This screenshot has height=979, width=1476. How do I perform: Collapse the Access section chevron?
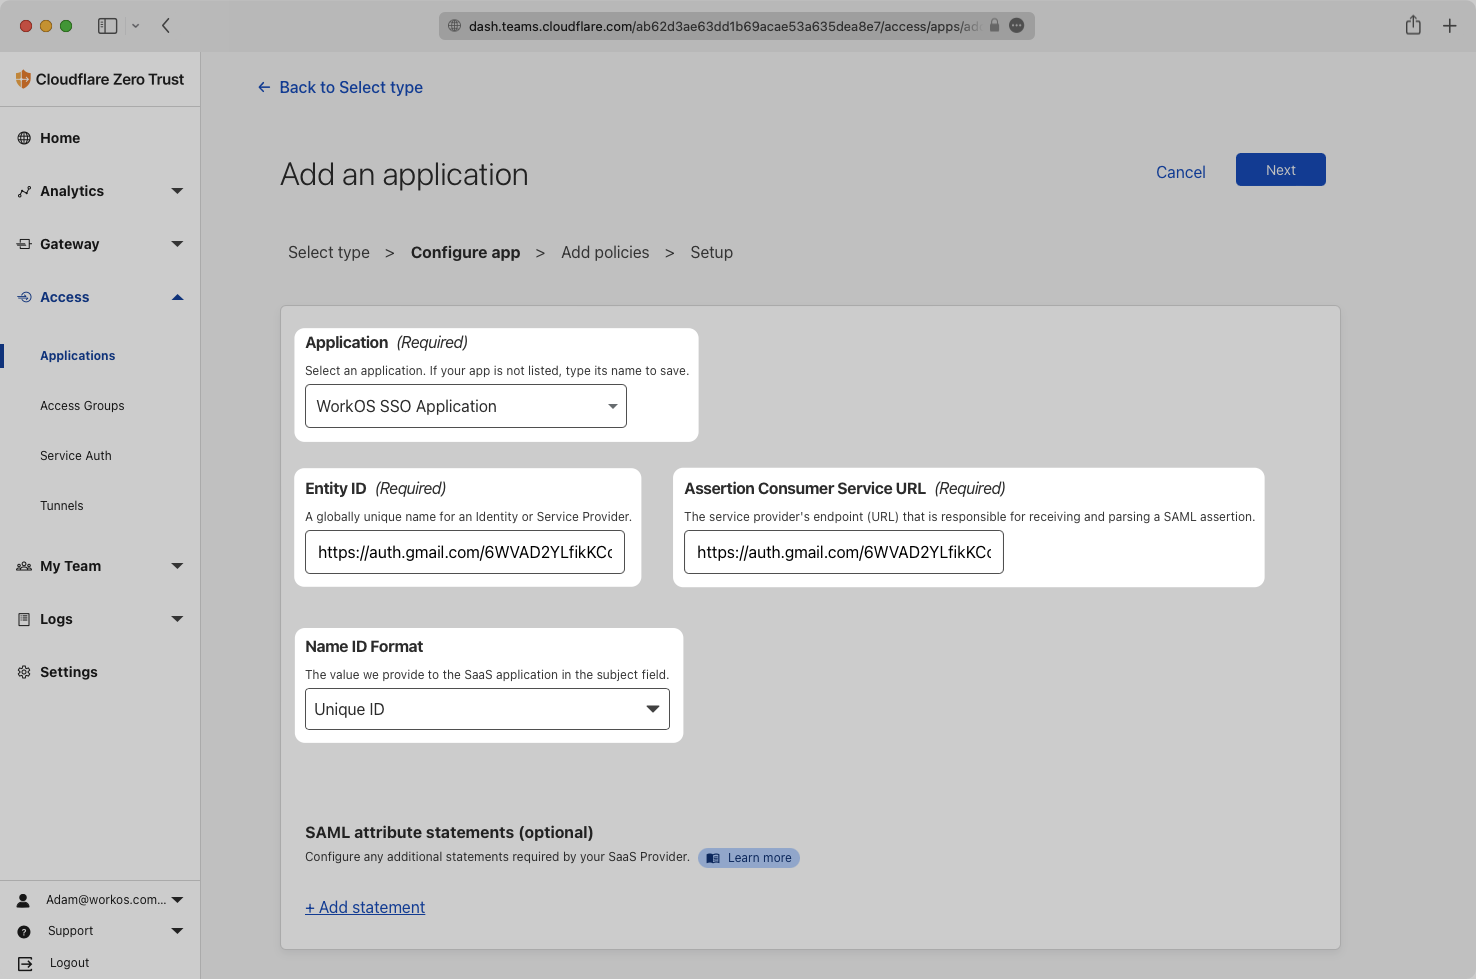[177, 297]
